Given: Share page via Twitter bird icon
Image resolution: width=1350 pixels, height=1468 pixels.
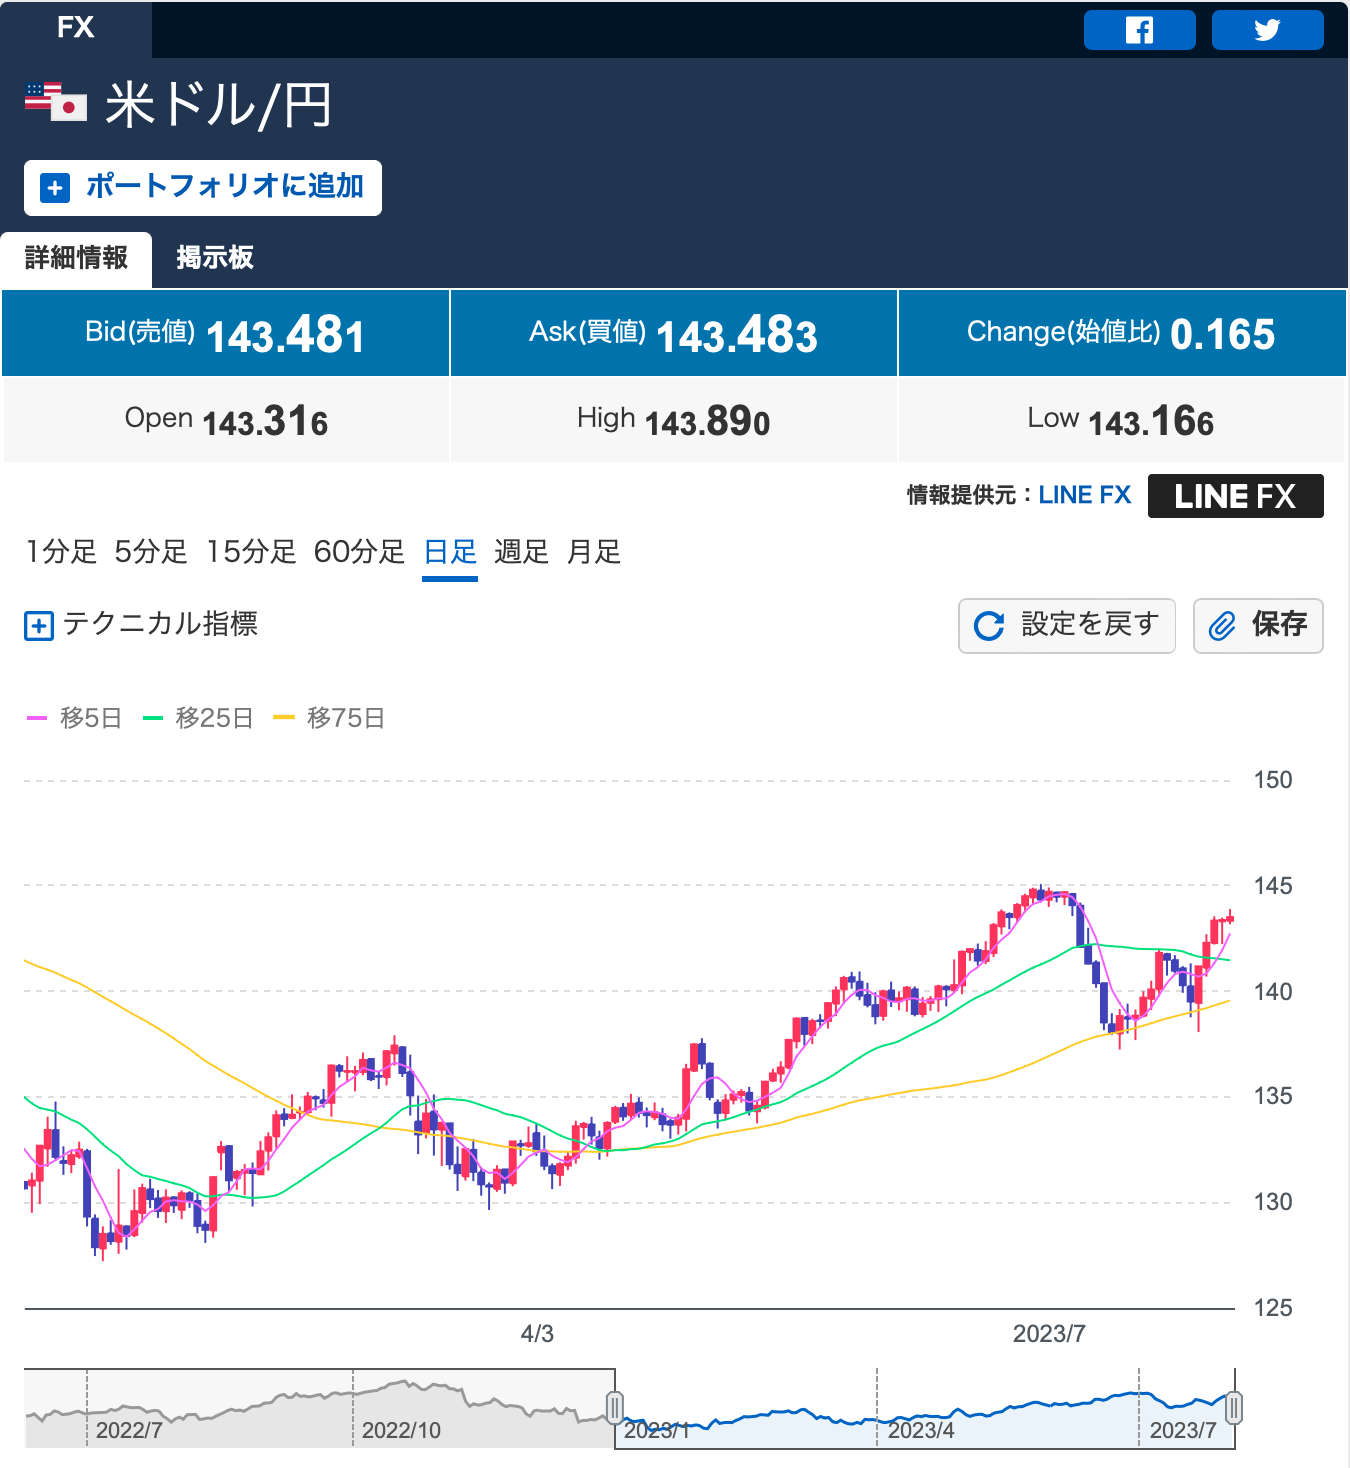Looking at the screenshot, I should [1267, 30].
